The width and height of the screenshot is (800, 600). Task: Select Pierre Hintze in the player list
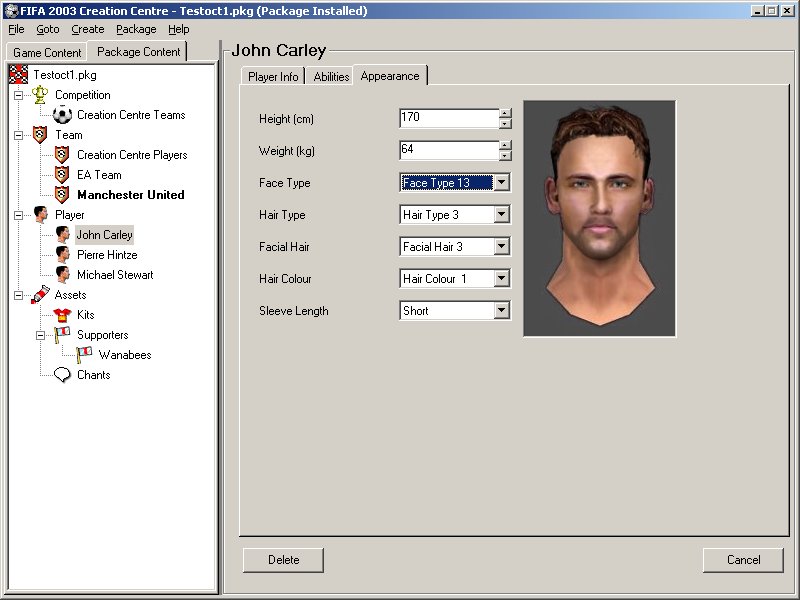point(107,255)
